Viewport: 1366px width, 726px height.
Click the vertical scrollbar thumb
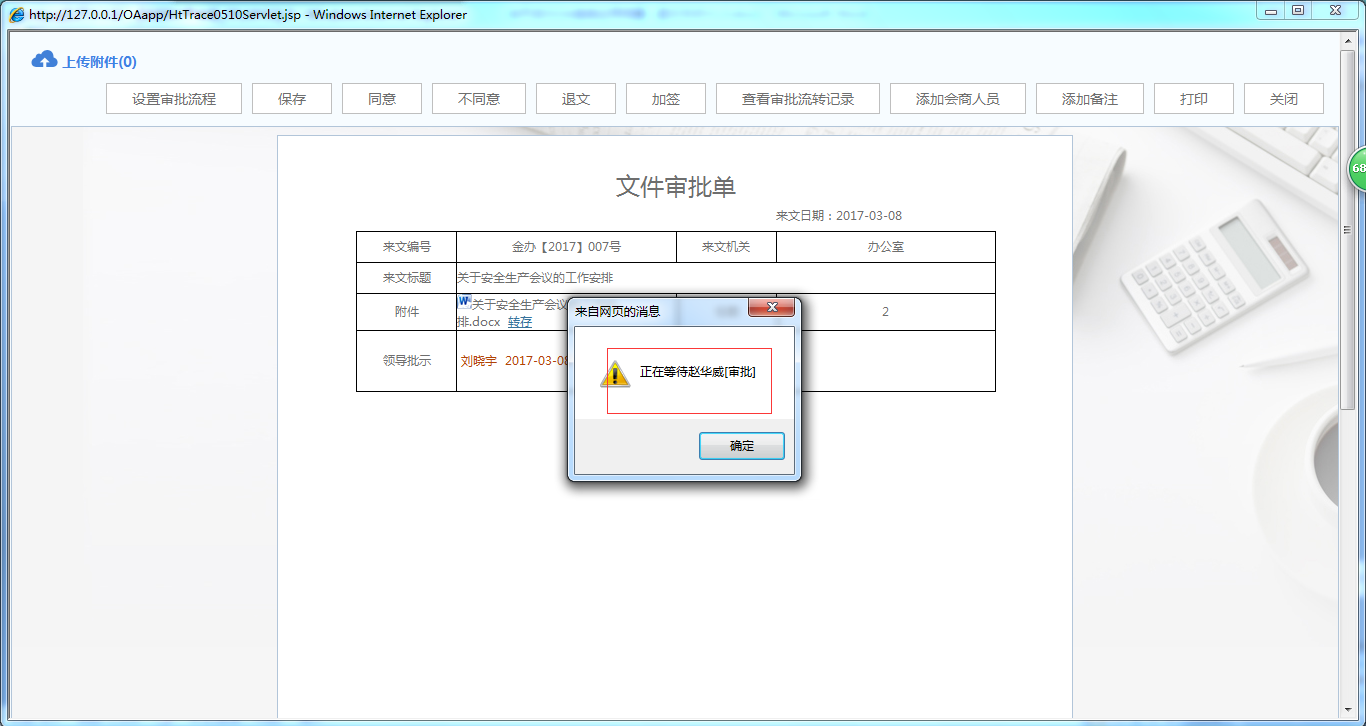(1348, 230)
